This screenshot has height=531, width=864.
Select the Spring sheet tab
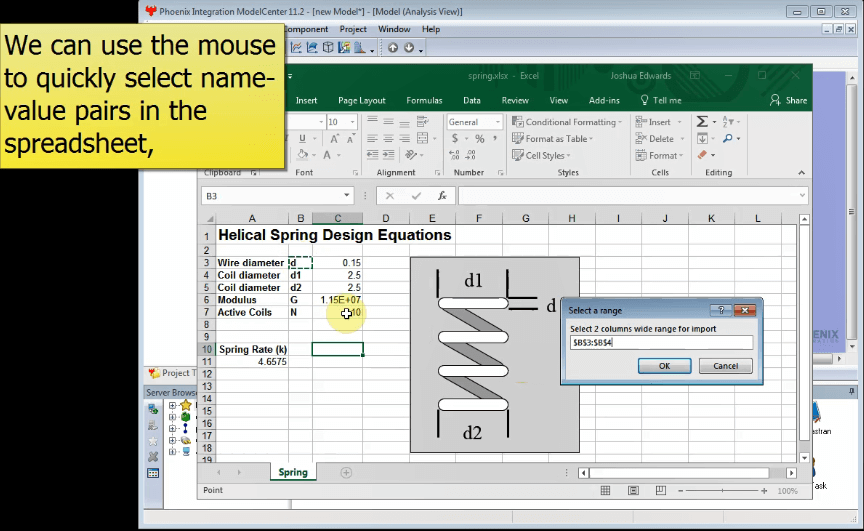click(x=293, y=472)
